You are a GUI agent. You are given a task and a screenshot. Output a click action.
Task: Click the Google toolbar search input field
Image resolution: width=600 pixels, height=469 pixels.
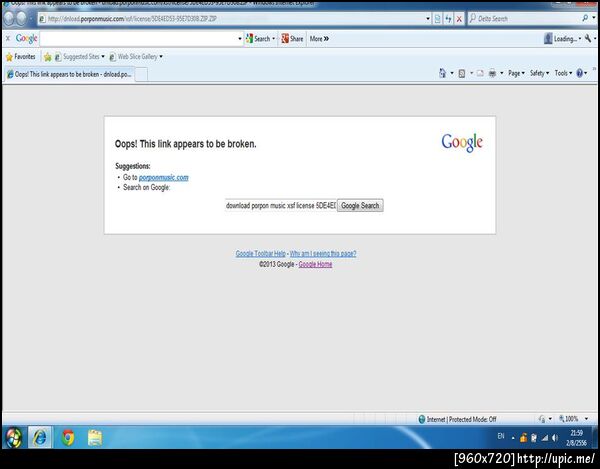[x=138, y=39]
